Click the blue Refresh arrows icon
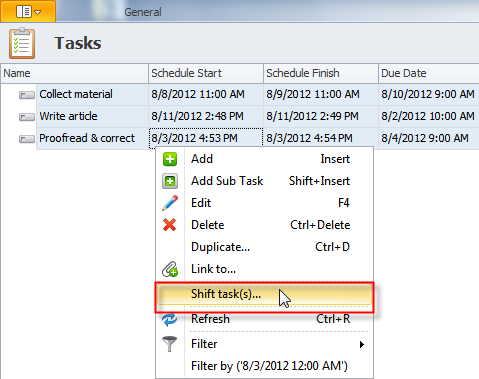This screenshot has height=379, width=479. pyautogui.click(x=170, y=319)
